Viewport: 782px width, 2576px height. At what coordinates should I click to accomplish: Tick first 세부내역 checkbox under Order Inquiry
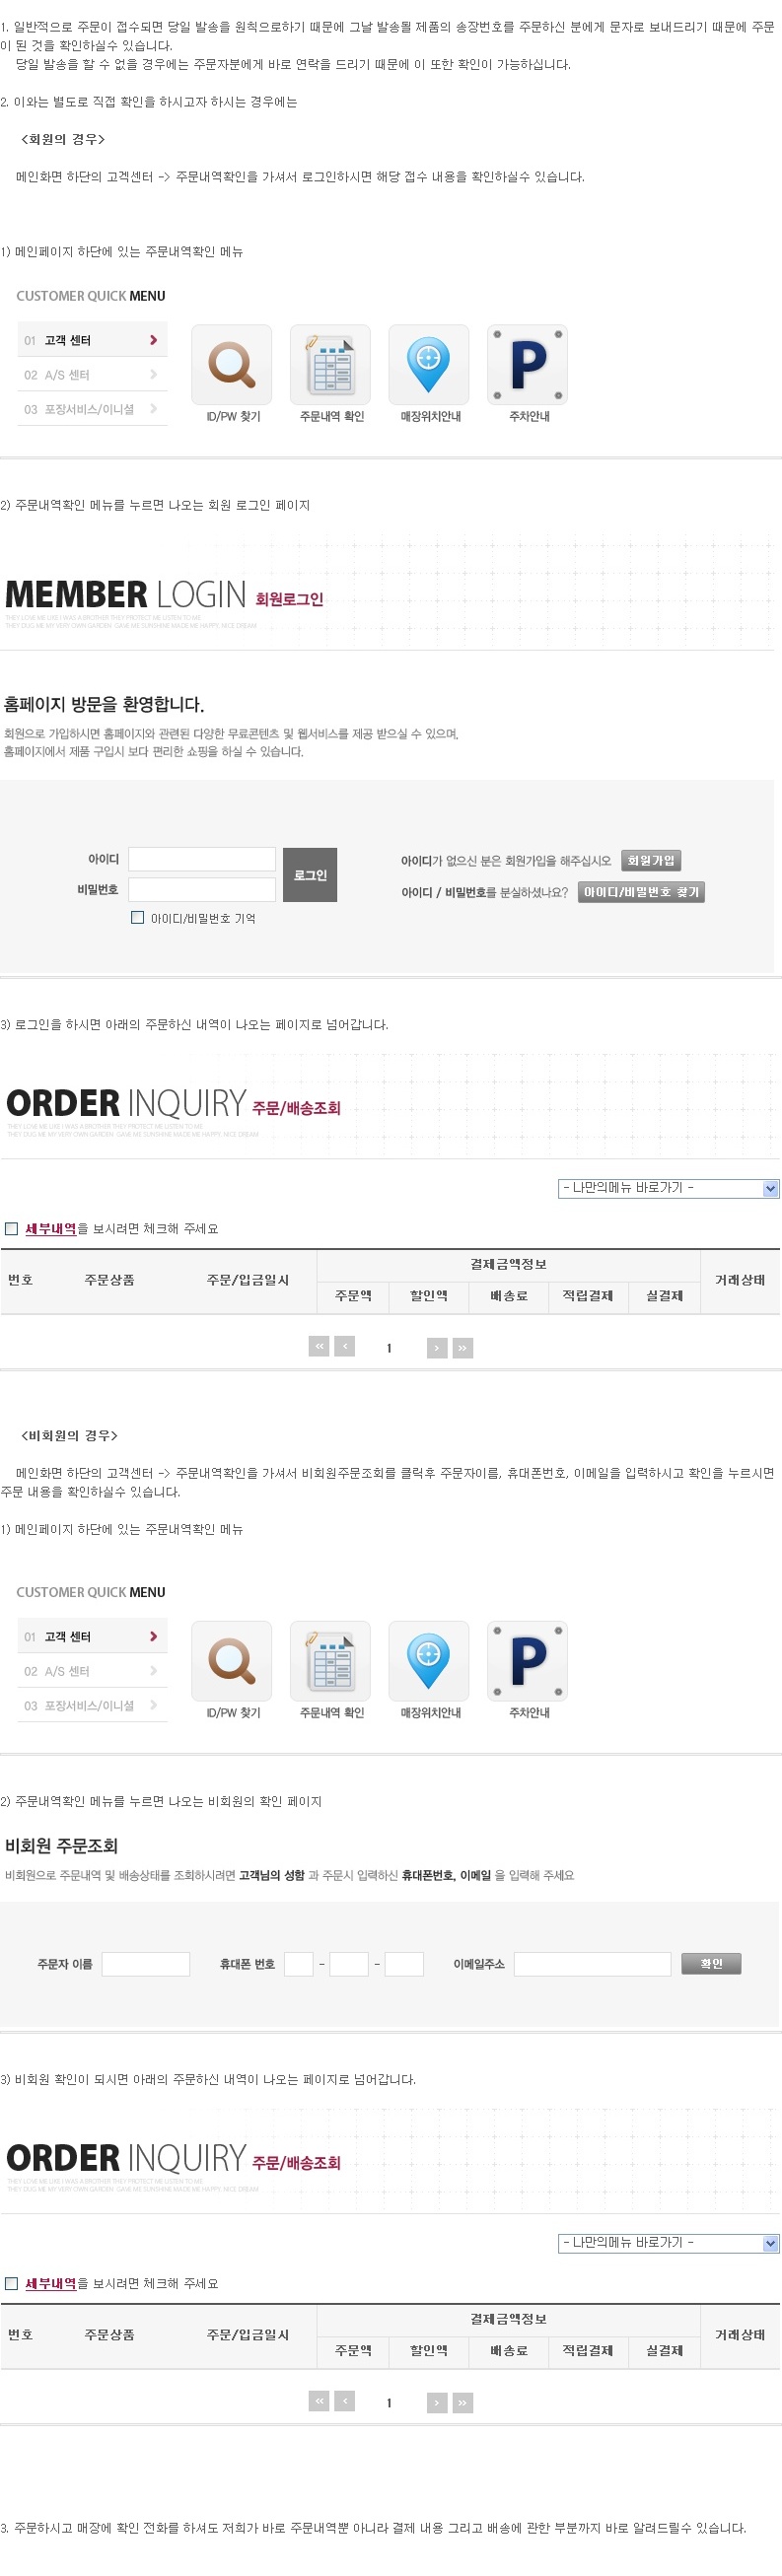point(12,1229)
